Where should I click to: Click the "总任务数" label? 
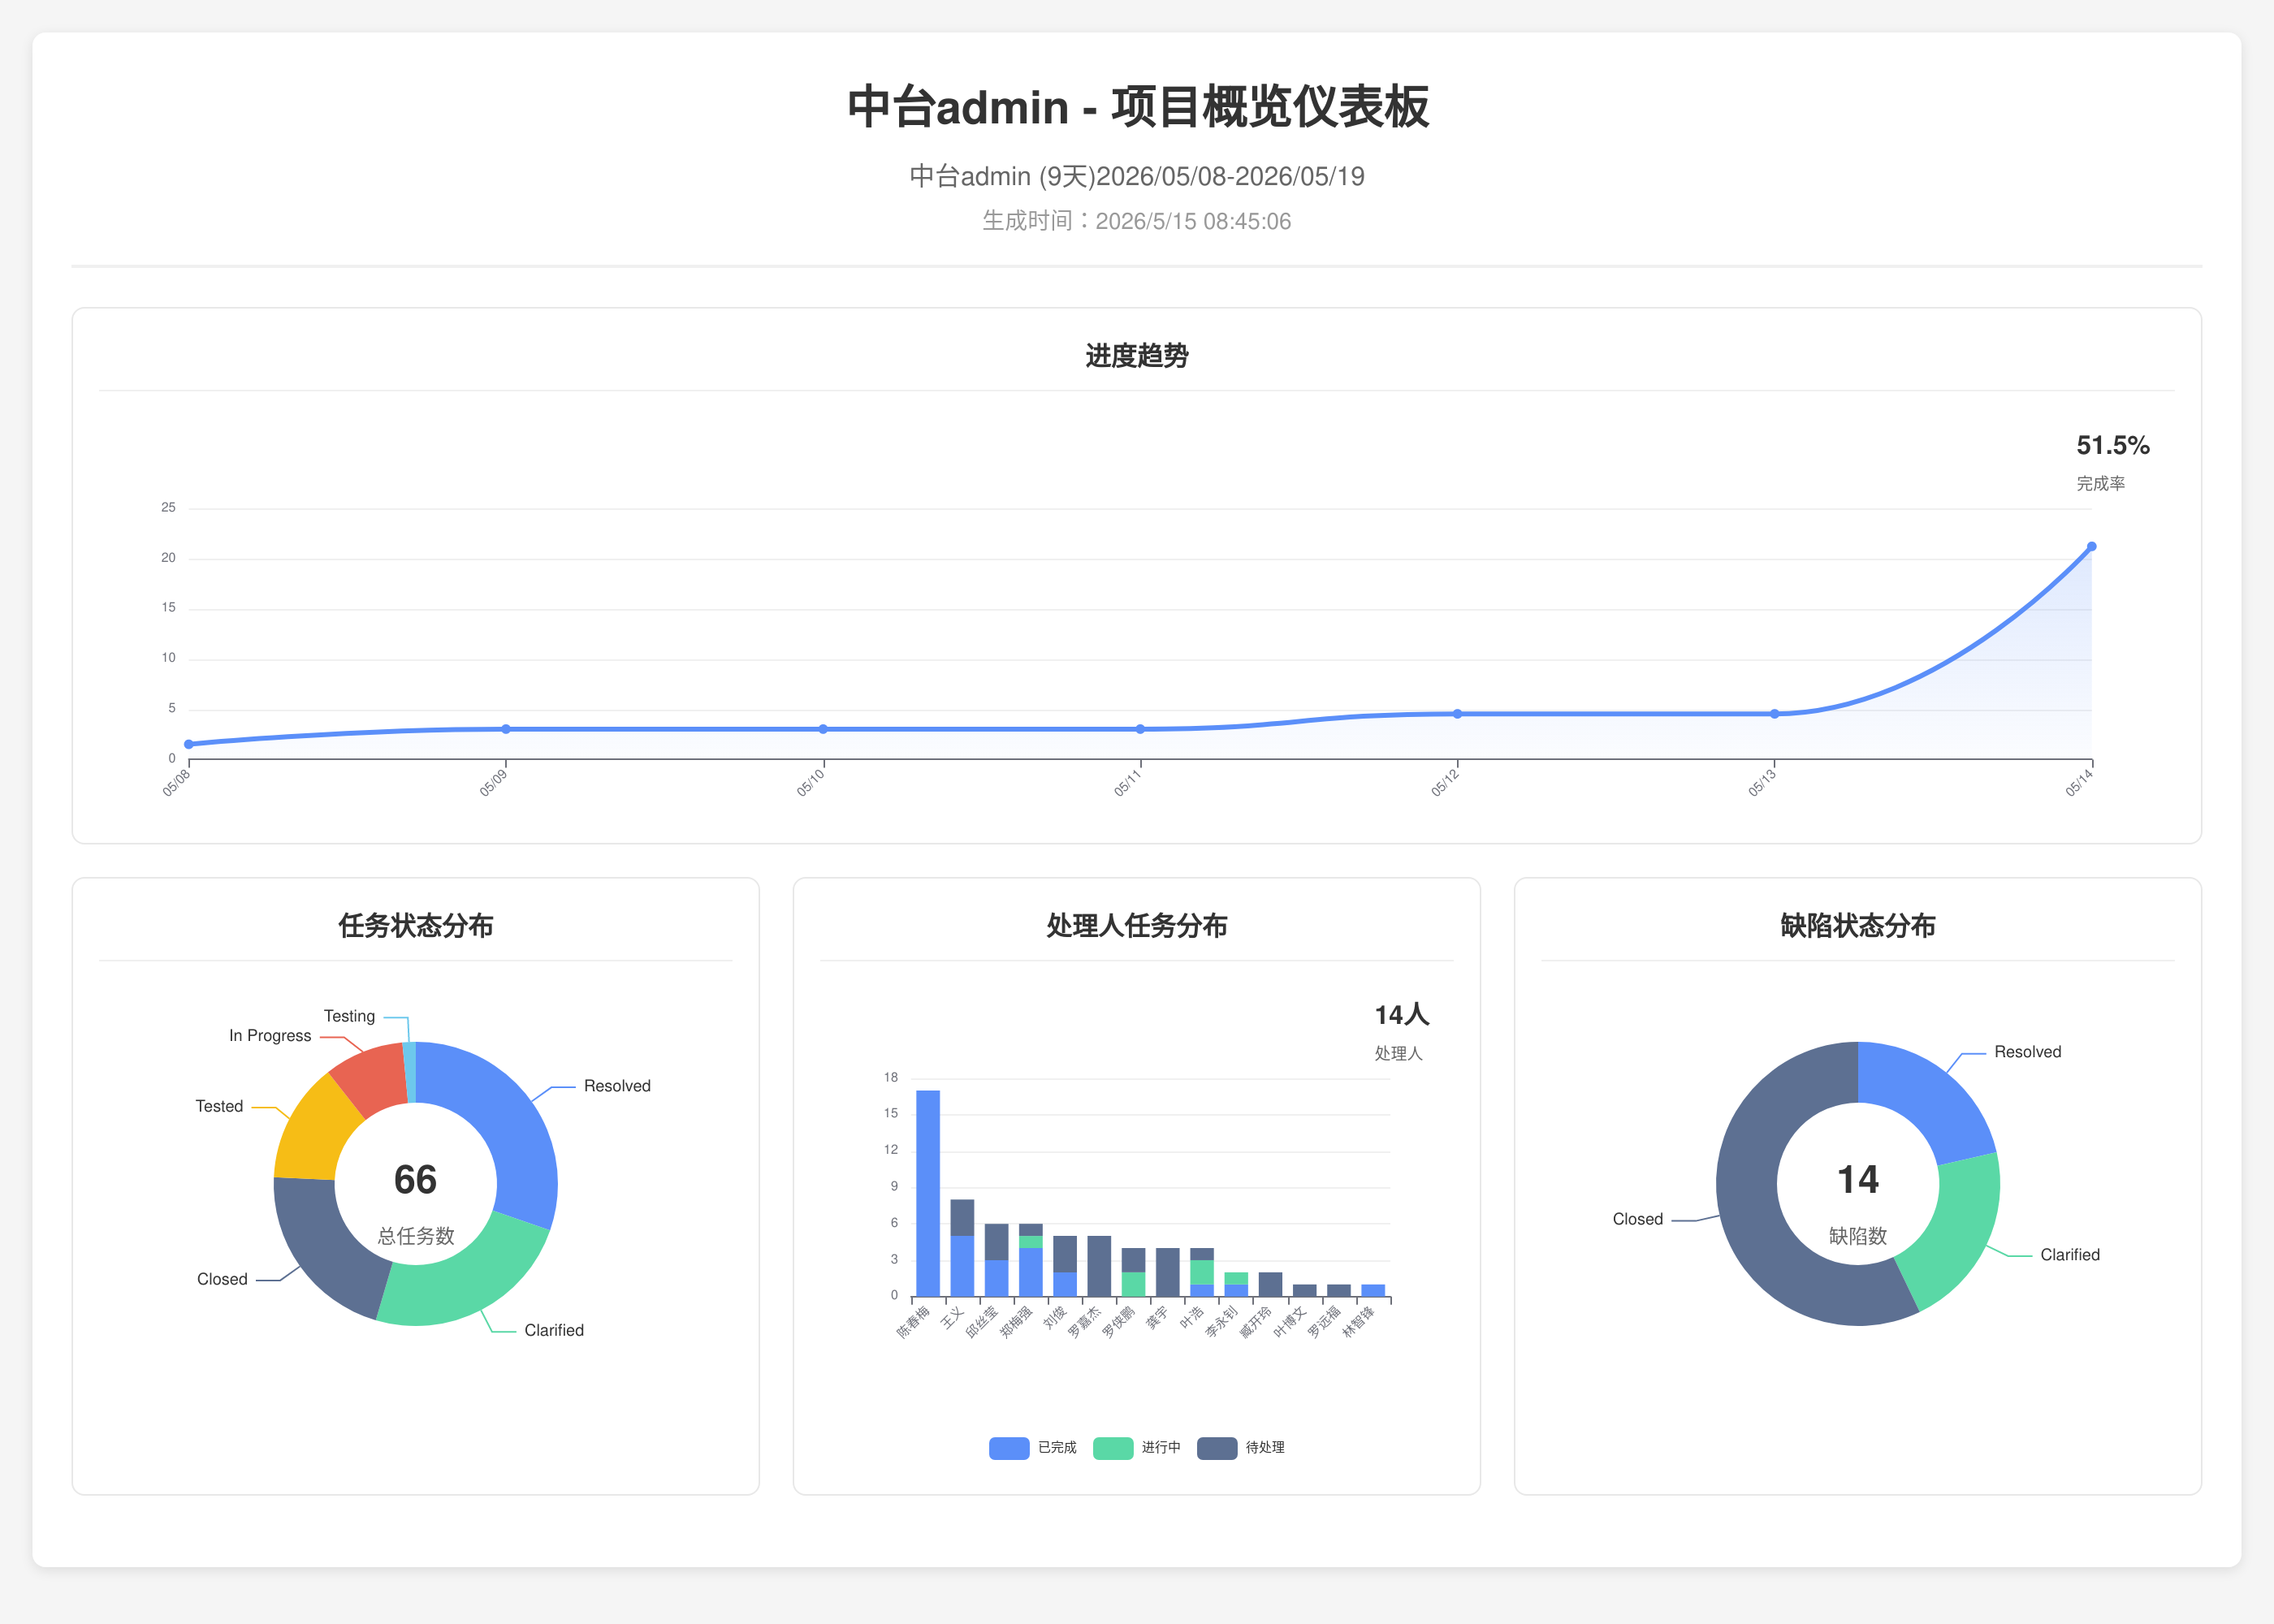[415, 1236]
